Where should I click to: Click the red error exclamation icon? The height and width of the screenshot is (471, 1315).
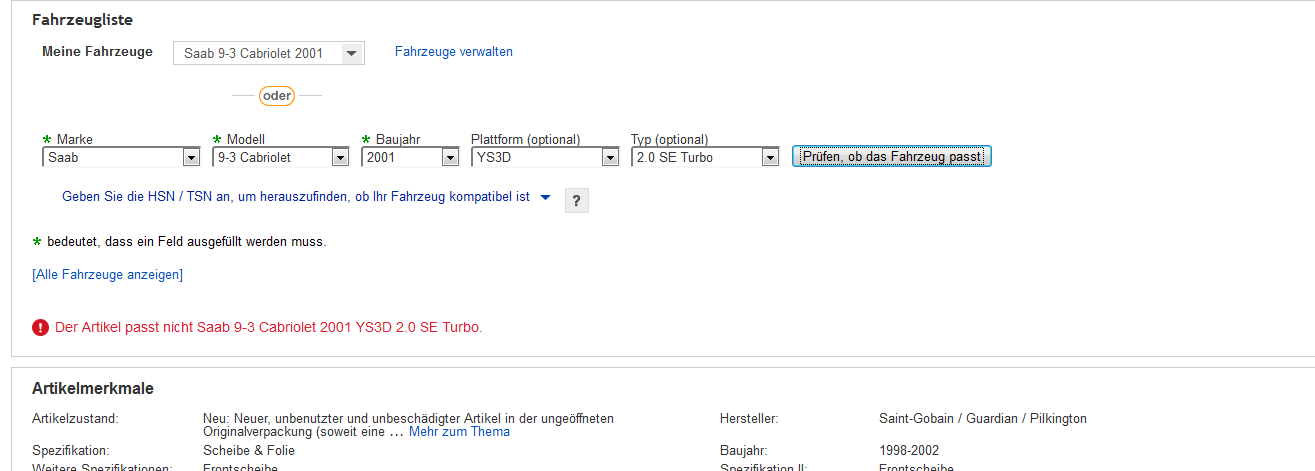[40, 327]
